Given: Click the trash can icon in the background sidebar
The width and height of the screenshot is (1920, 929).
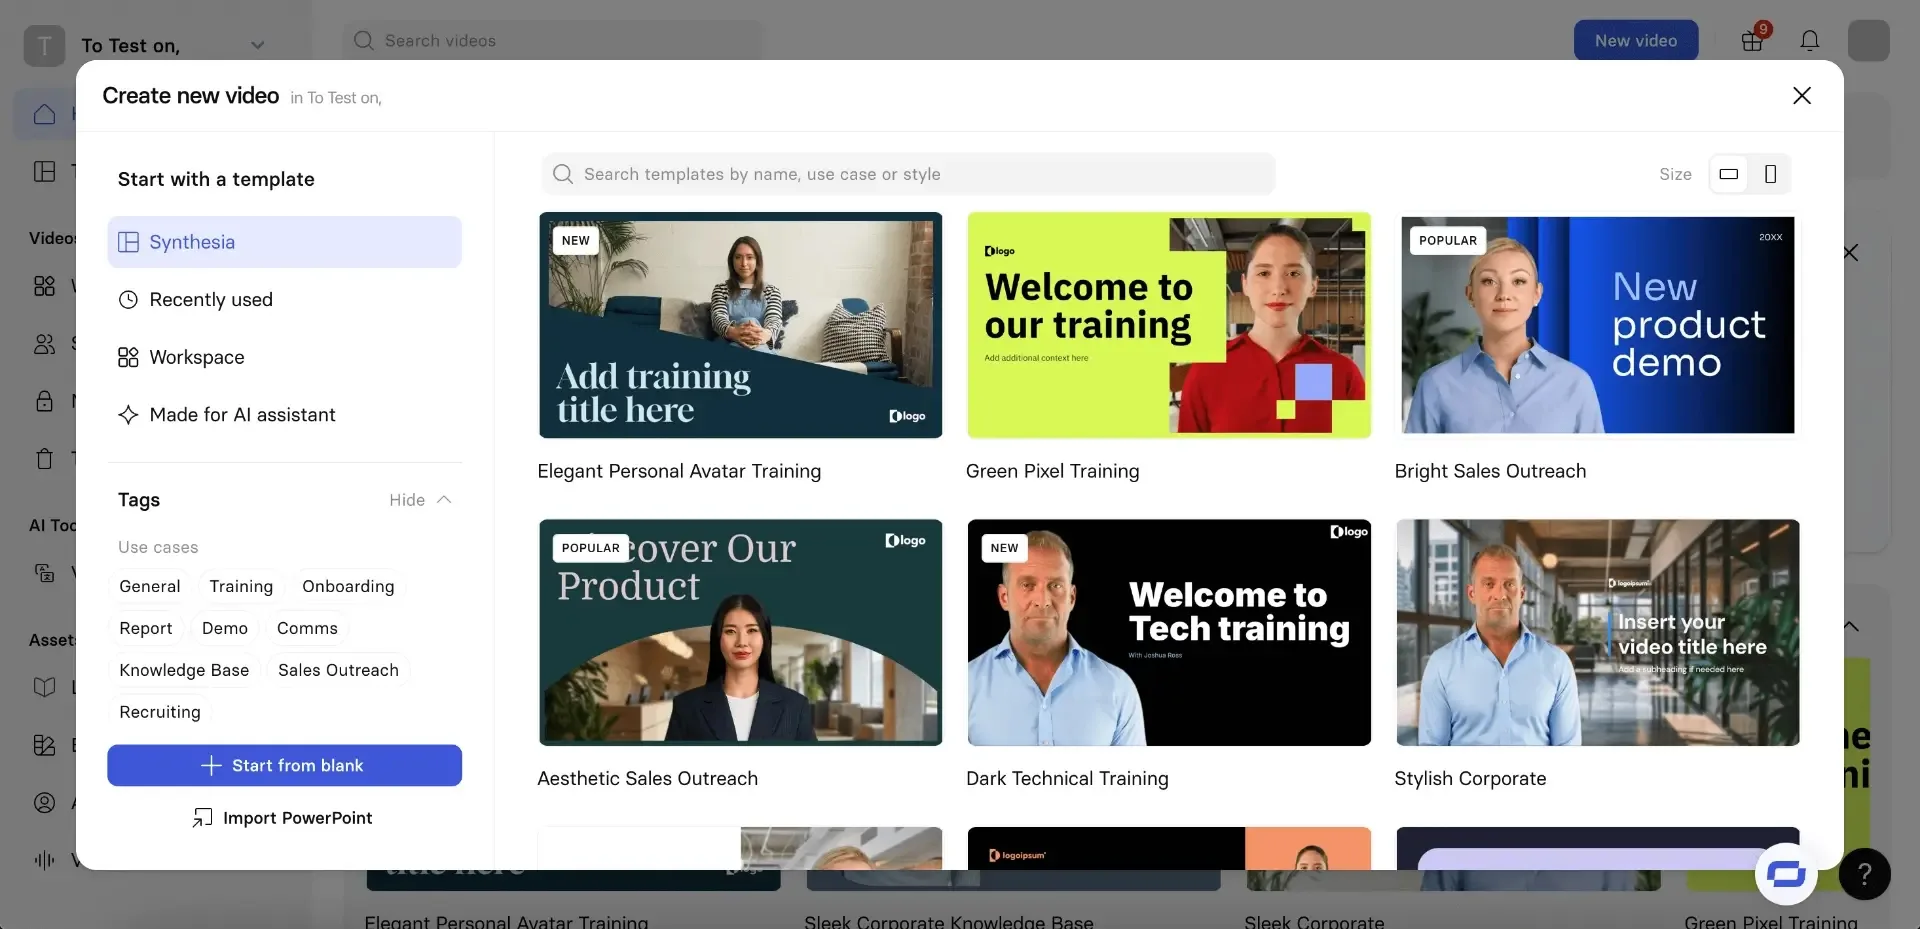Looking at the screenshot, I should 45,459.
